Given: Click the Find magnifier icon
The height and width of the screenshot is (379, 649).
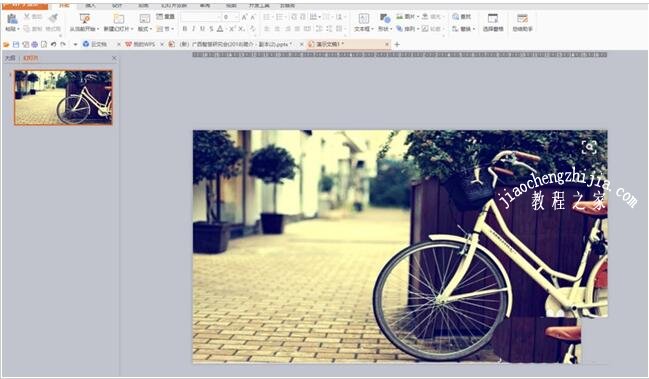Looking at the screenshot, I should coord(456,17).
